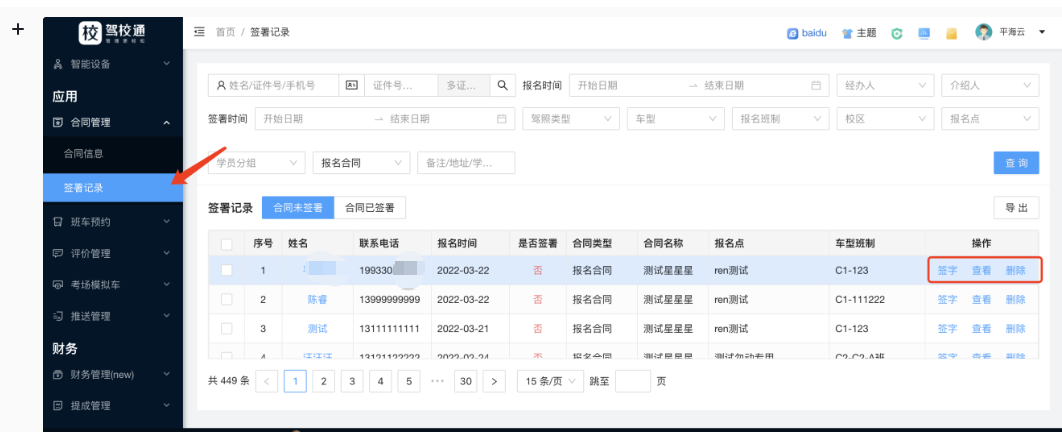Check the checkbox for 测试 row
The width and height of the screenshot is (1062, 432).
click(x=226, y=328)
